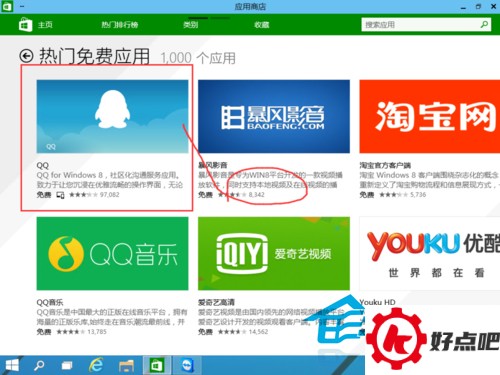This screenshot has width=500, height=375.
Task: Open File Explorer from taskbar
Action: pyautogui.click(x=126, y=366)
